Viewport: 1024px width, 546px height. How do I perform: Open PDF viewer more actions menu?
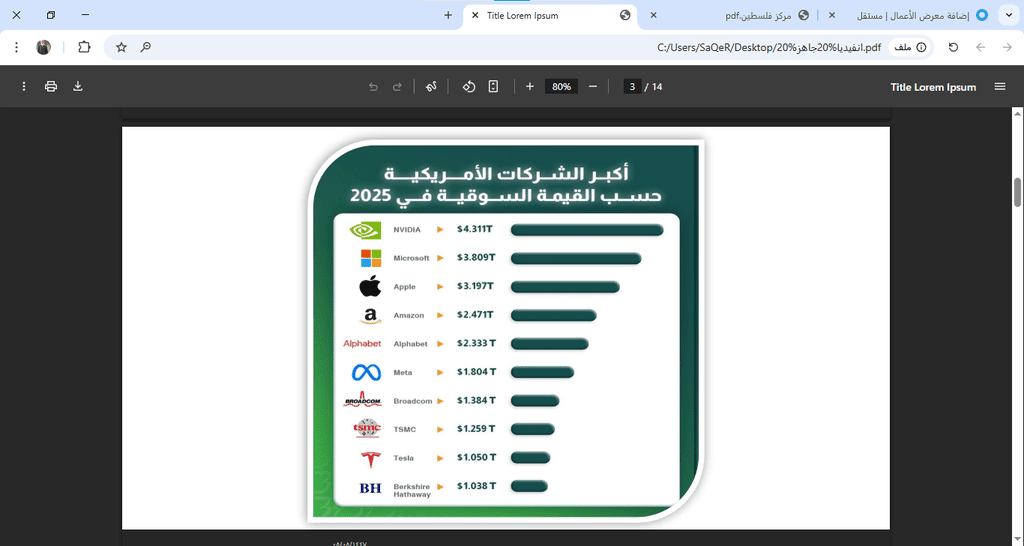point(24,86)
